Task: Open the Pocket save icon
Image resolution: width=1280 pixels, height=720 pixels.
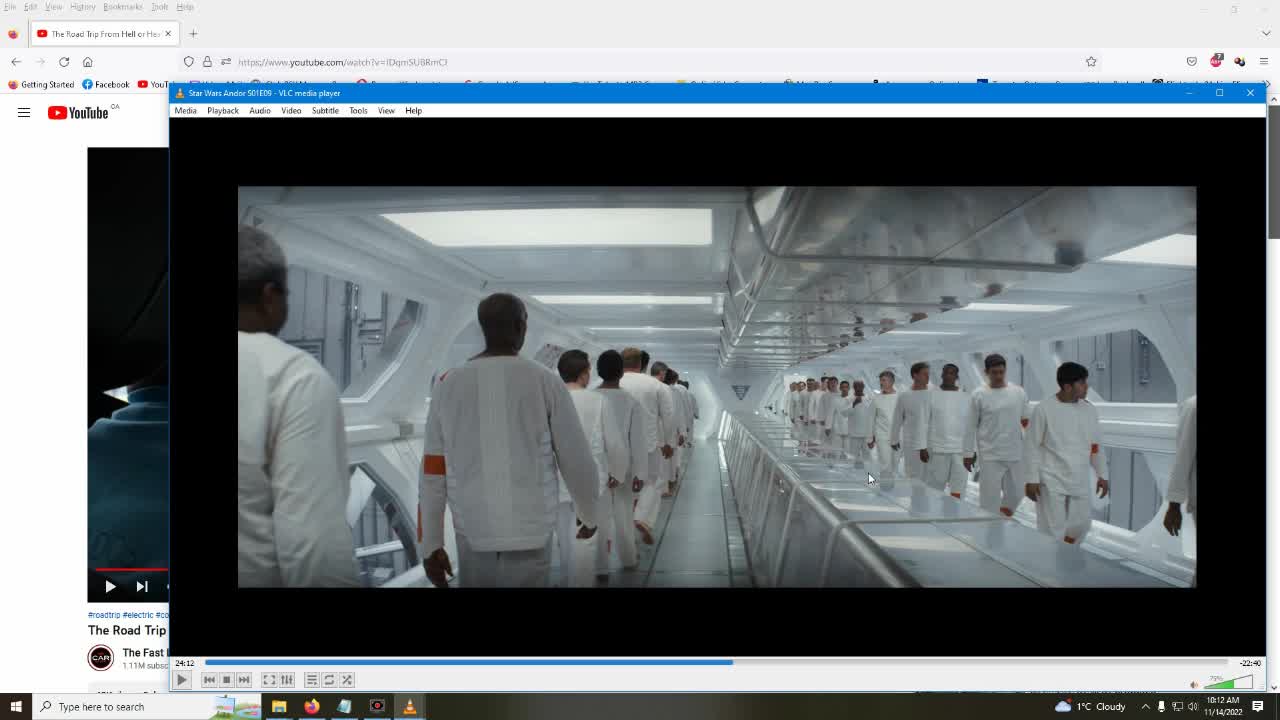Action: click(1192, 62)
